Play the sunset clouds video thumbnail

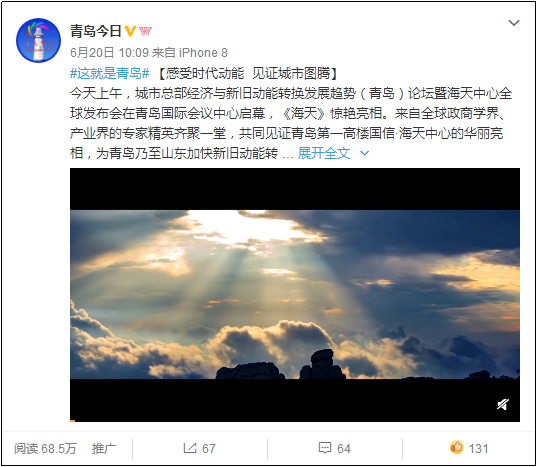[x=295, y=295]
